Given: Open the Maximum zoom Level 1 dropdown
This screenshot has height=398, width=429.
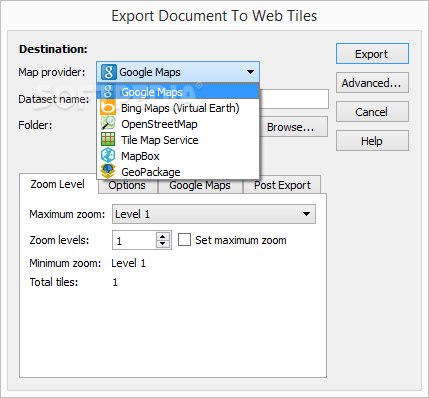Looking at the screenshot, I should (x=214, y=214).
